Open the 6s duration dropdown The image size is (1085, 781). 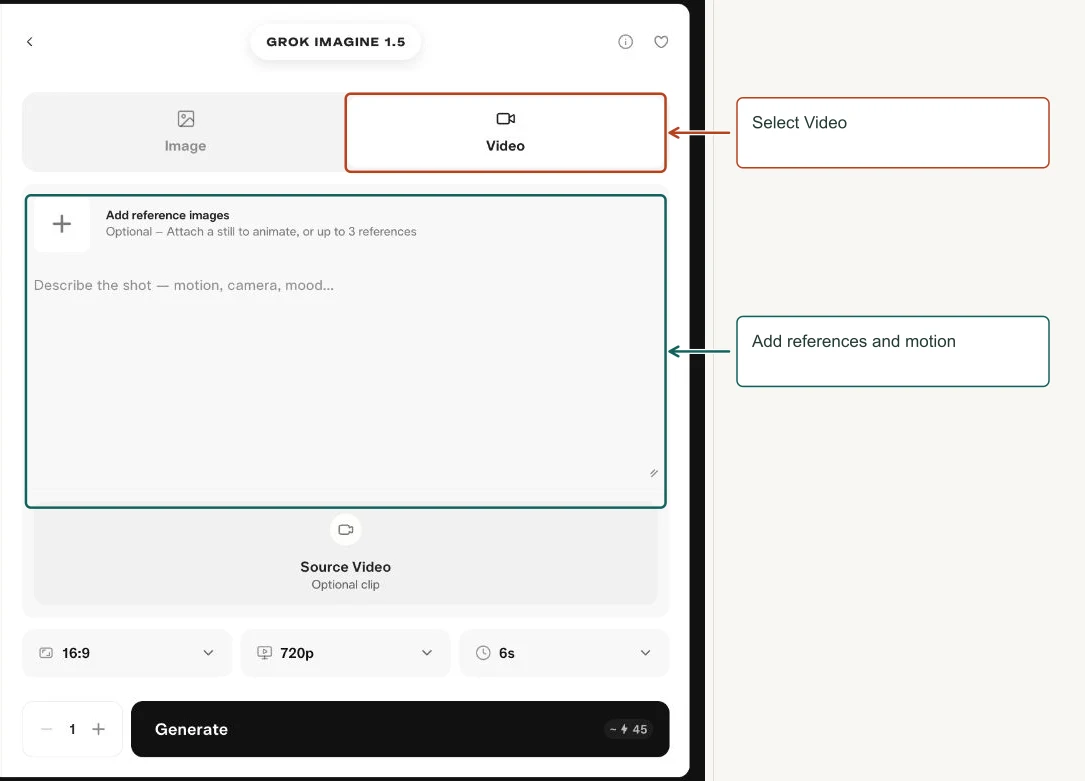coord(564,653)
